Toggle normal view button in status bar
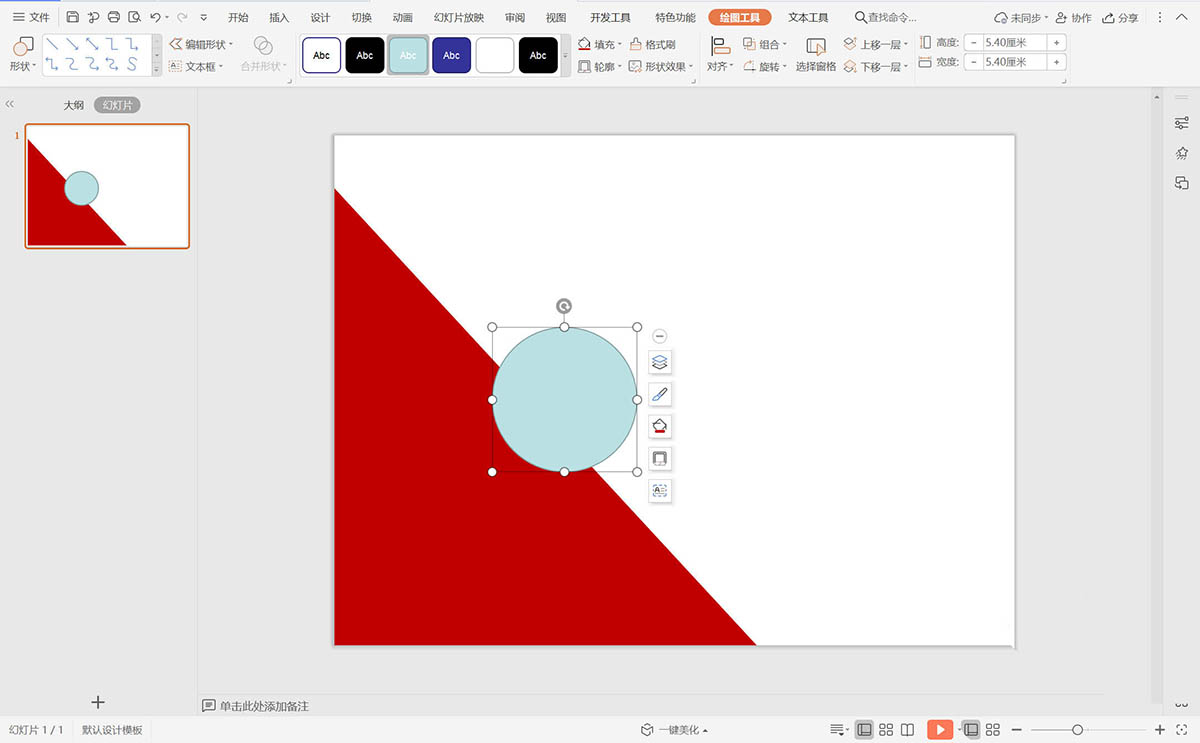Viewport: 1200px width, 743px height. pyautogui.click(x=865, y=730)
